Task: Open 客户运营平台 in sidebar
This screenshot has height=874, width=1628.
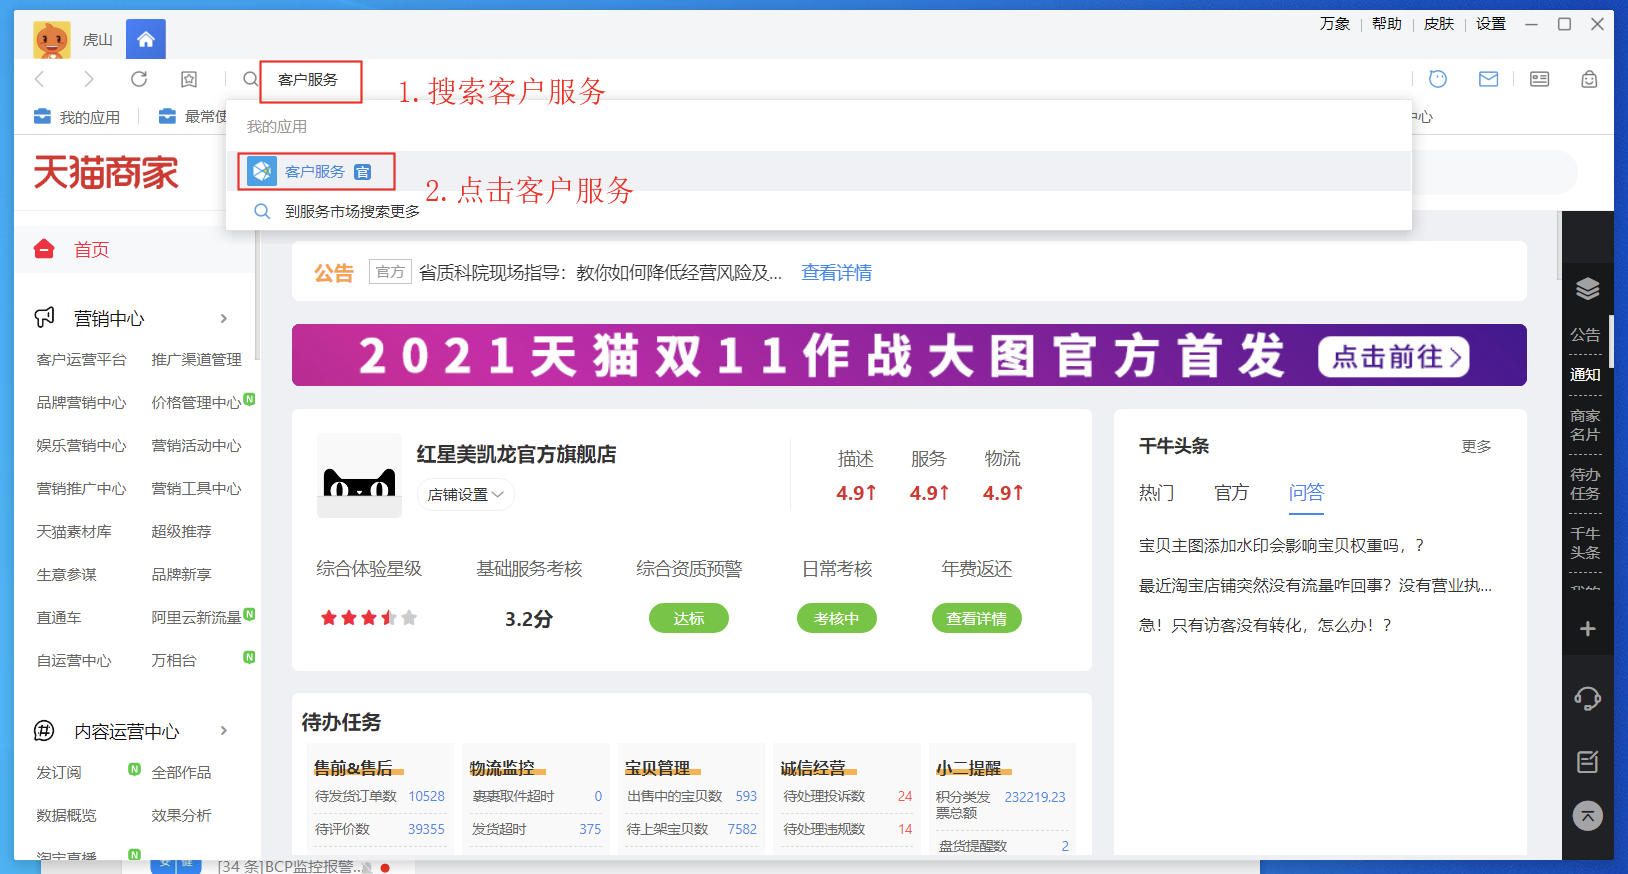Action: 82,359
